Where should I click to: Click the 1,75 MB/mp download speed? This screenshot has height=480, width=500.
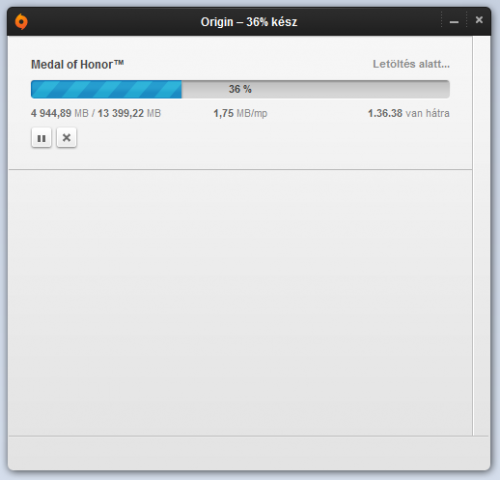point(240,113)
